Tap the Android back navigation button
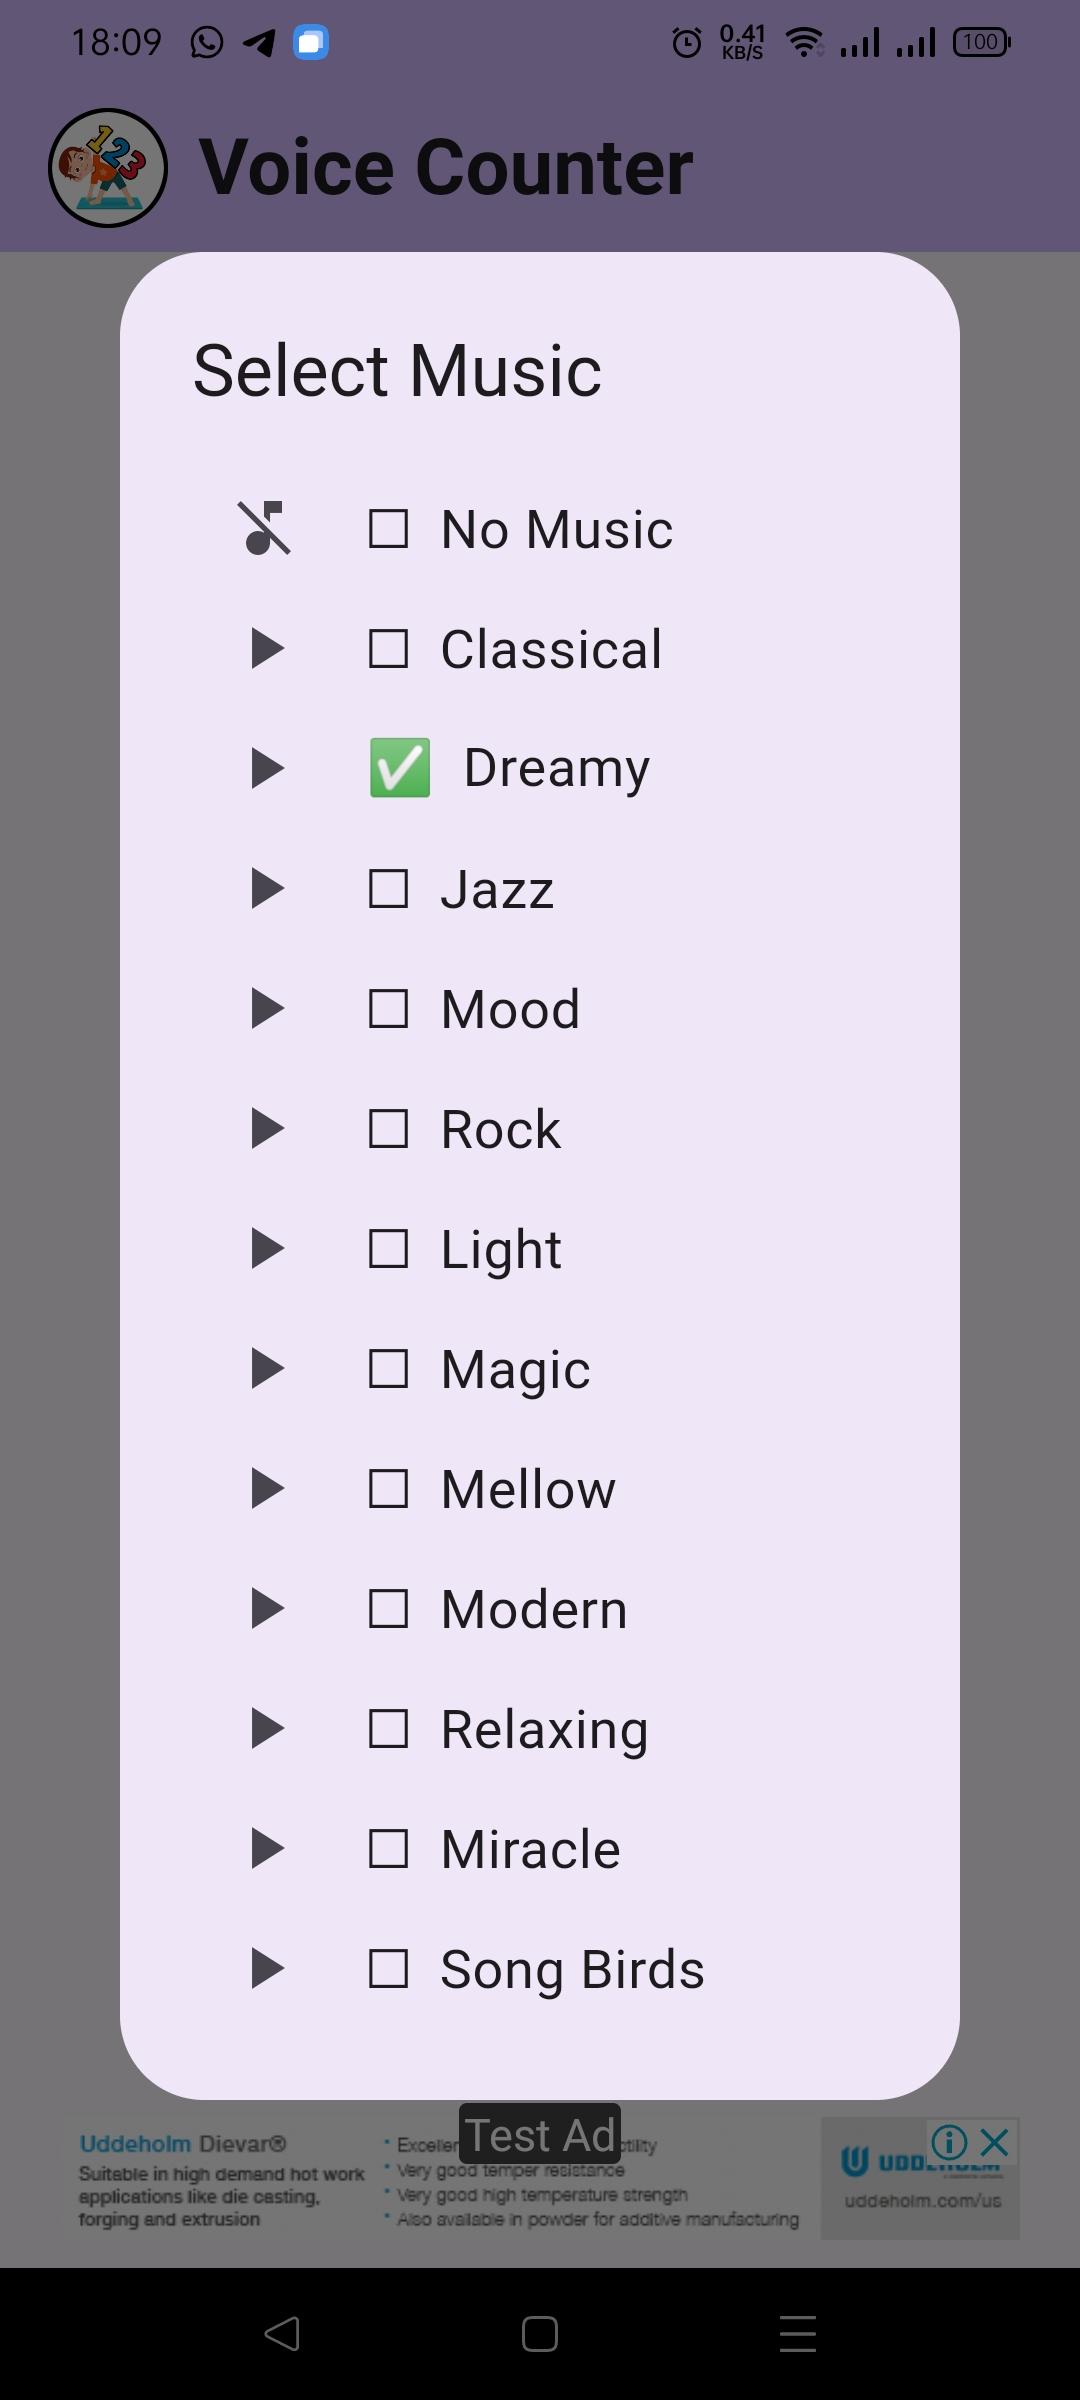 282,2334
